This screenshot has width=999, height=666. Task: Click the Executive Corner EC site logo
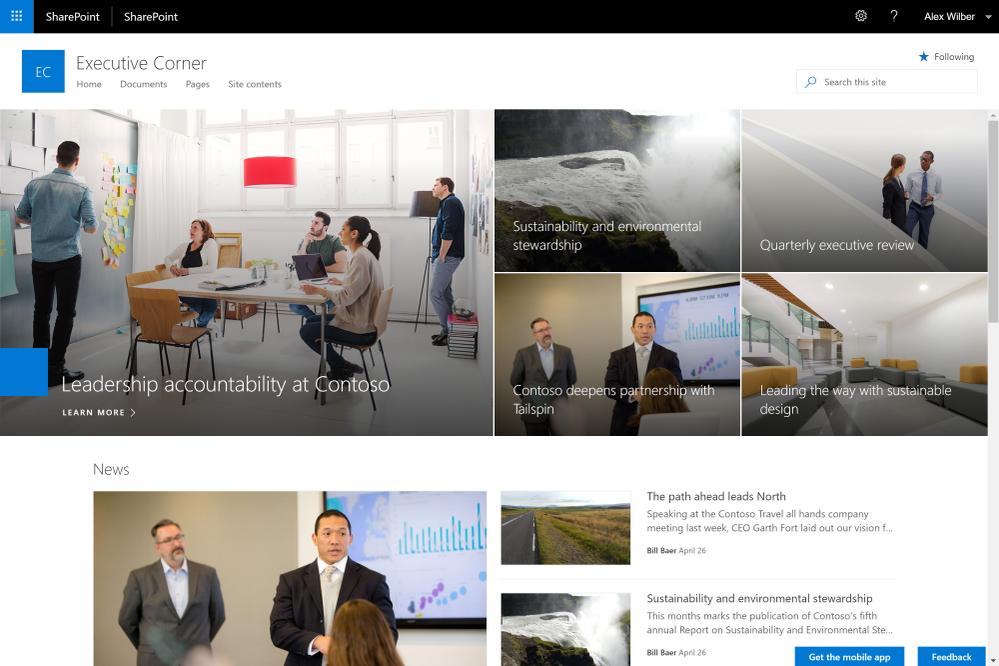[43, 71]
